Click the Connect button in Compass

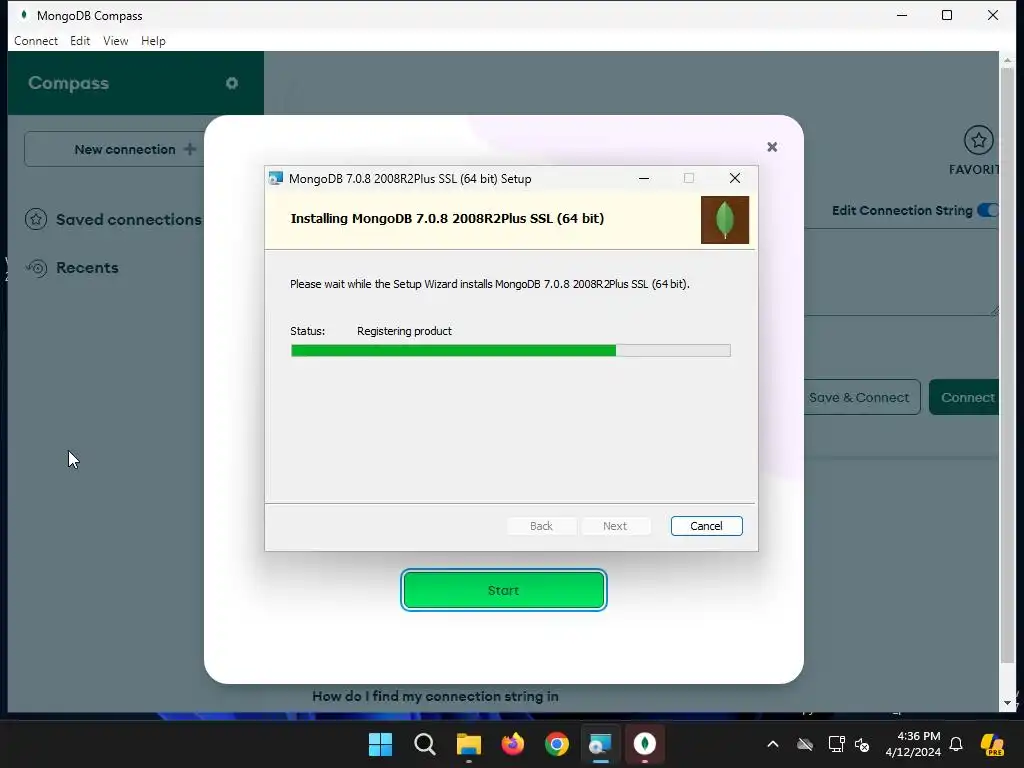[x=965, y=397]
